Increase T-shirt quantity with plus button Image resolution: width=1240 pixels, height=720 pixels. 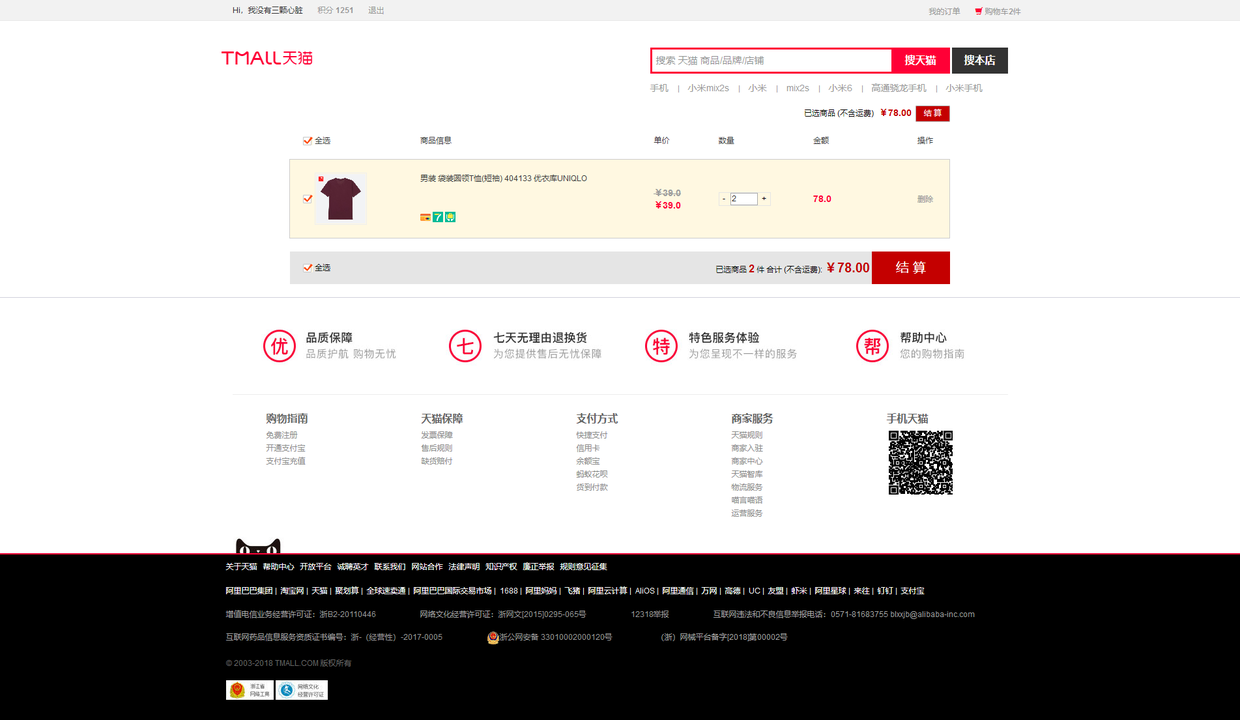tap(764, 199)
